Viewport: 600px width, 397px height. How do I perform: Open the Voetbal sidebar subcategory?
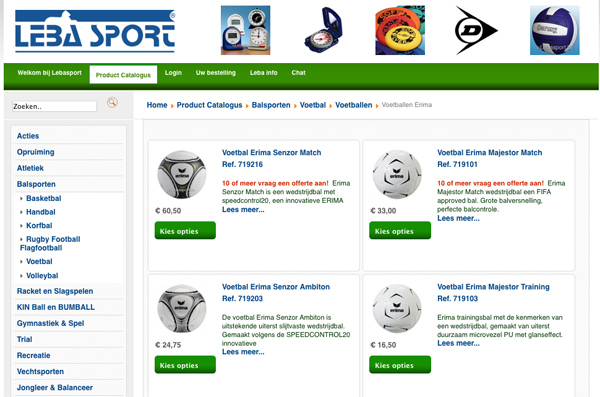click(39, 261)
